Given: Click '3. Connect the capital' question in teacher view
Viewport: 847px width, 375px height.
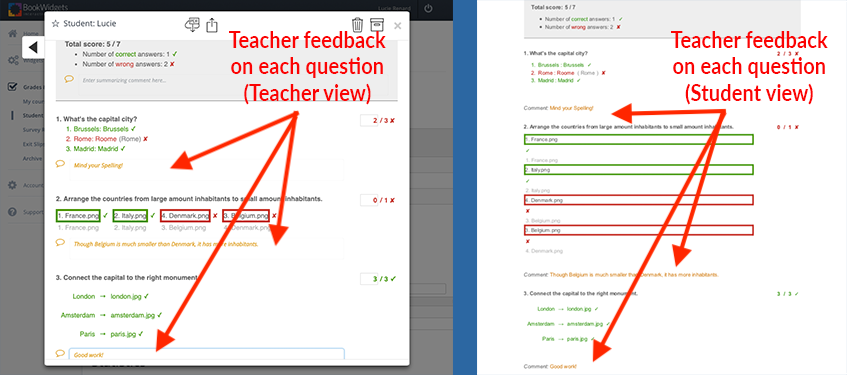Looking at the screenshot, I should tap(127, 278).
